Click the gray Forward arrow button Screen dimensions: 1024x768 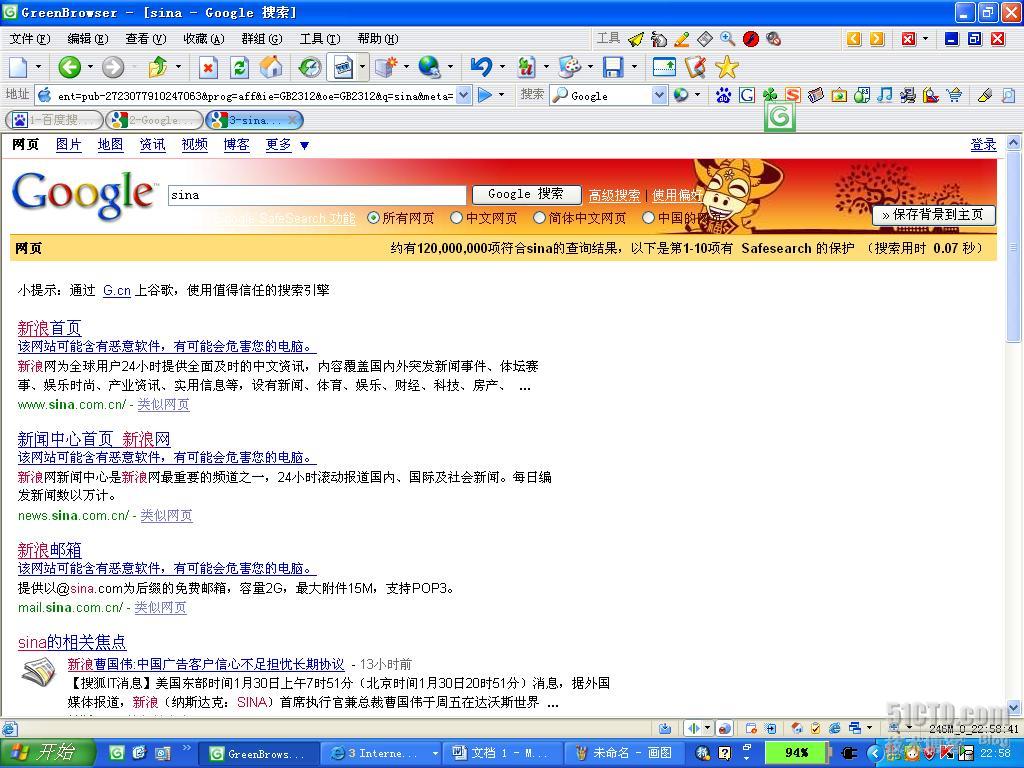pos(113,67)
